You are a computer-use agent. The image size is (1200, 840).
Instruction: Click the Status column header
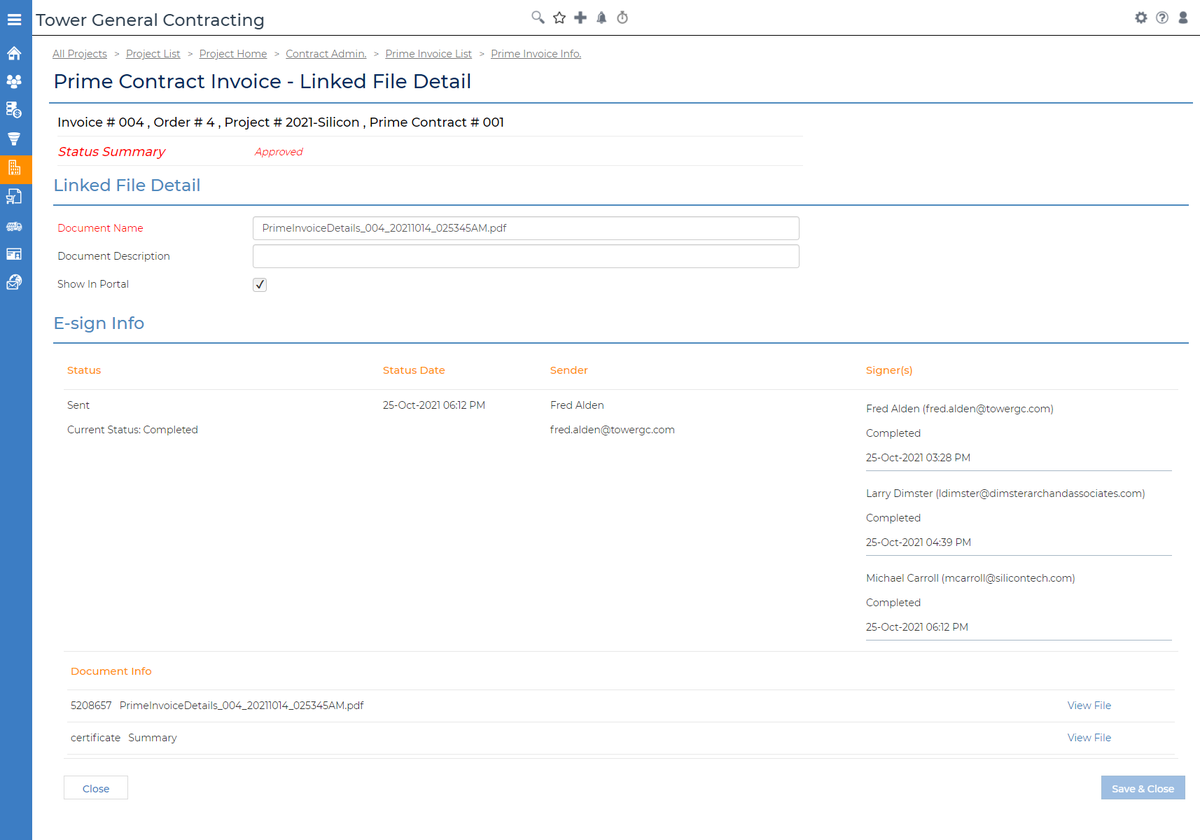tap(84, 370)
